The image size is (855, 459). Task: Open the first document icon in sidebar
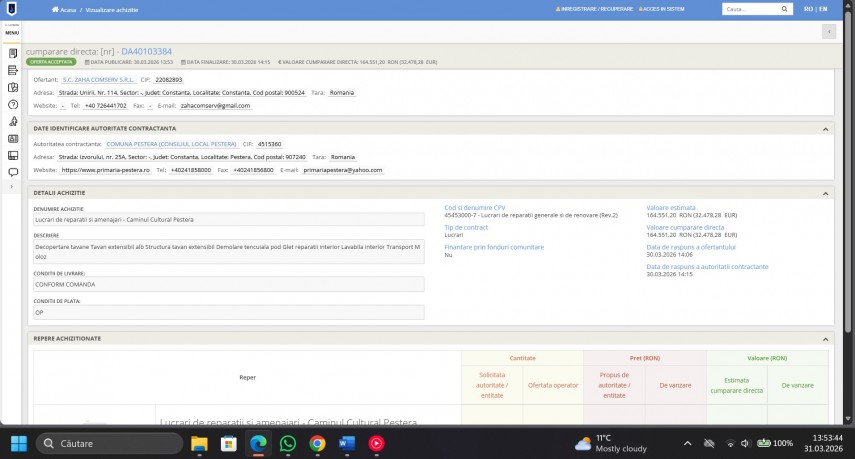[12, 52]
